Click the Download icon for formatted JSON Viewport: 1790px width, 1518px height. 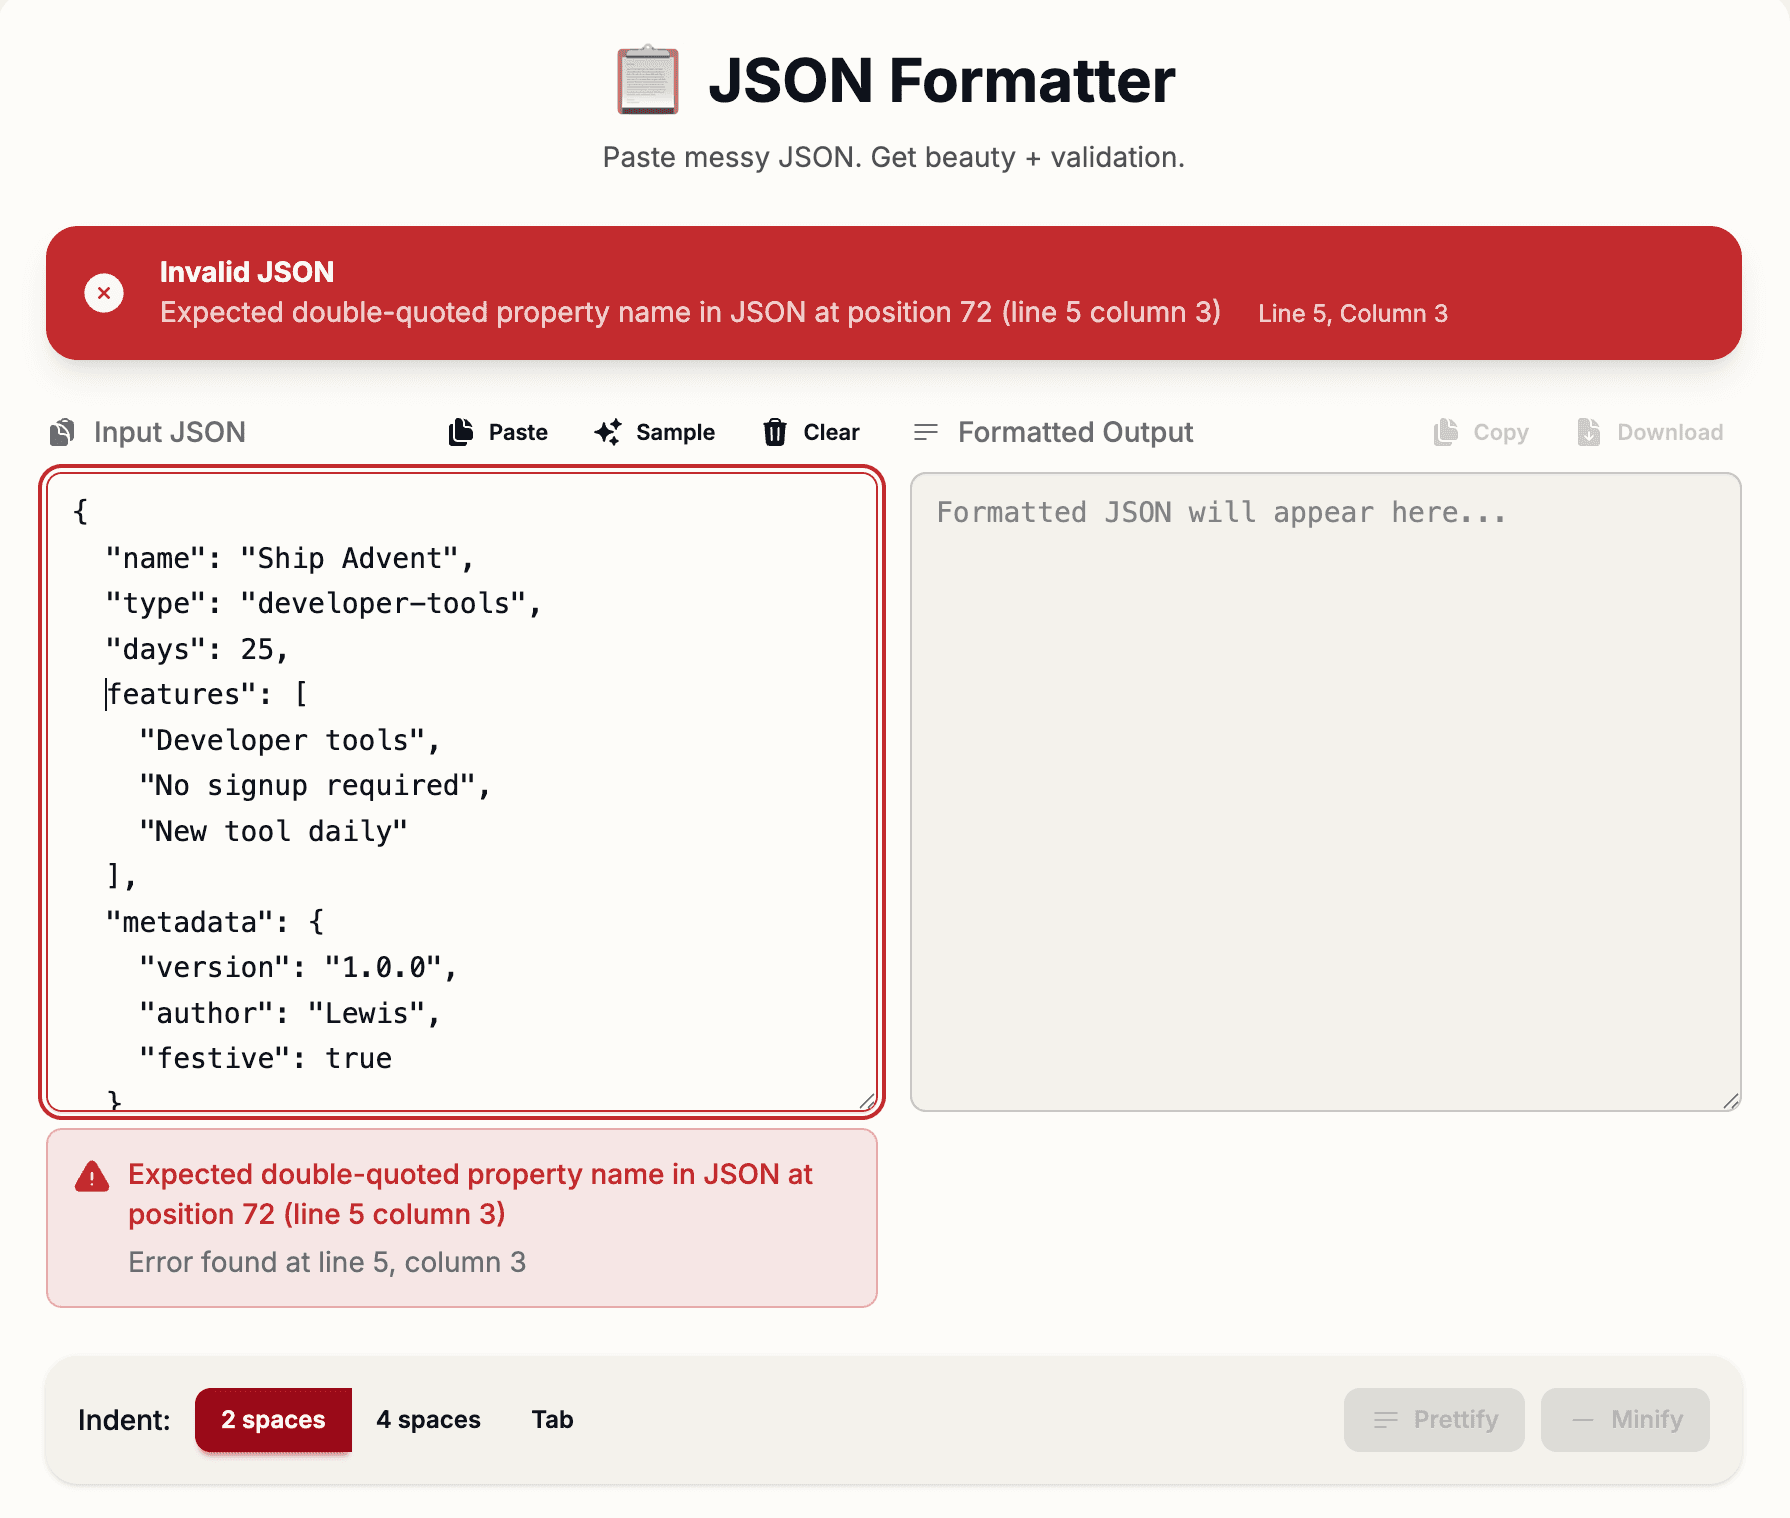tap(1588, 432)
